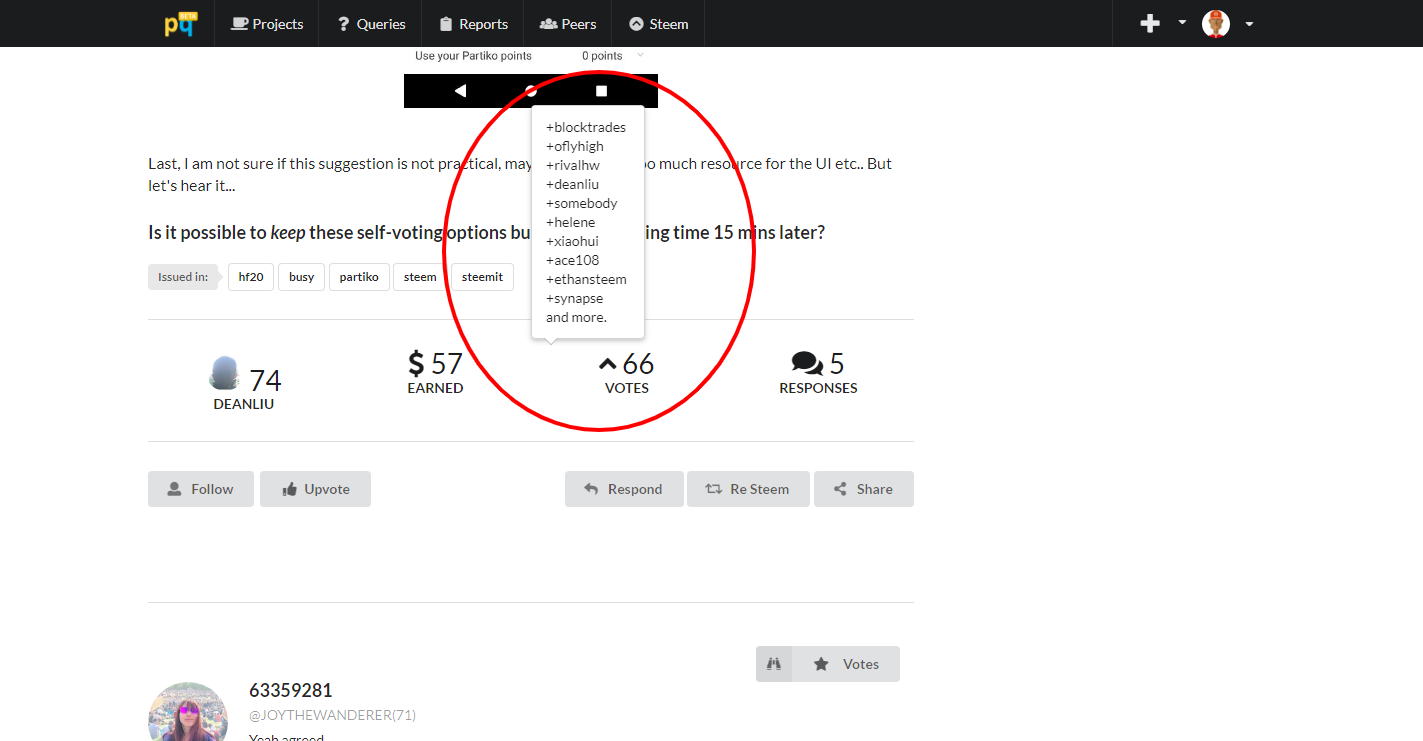Open JoyTheWanderer's avatar thumbnail

pyautogui.click(x=188, y=712)
